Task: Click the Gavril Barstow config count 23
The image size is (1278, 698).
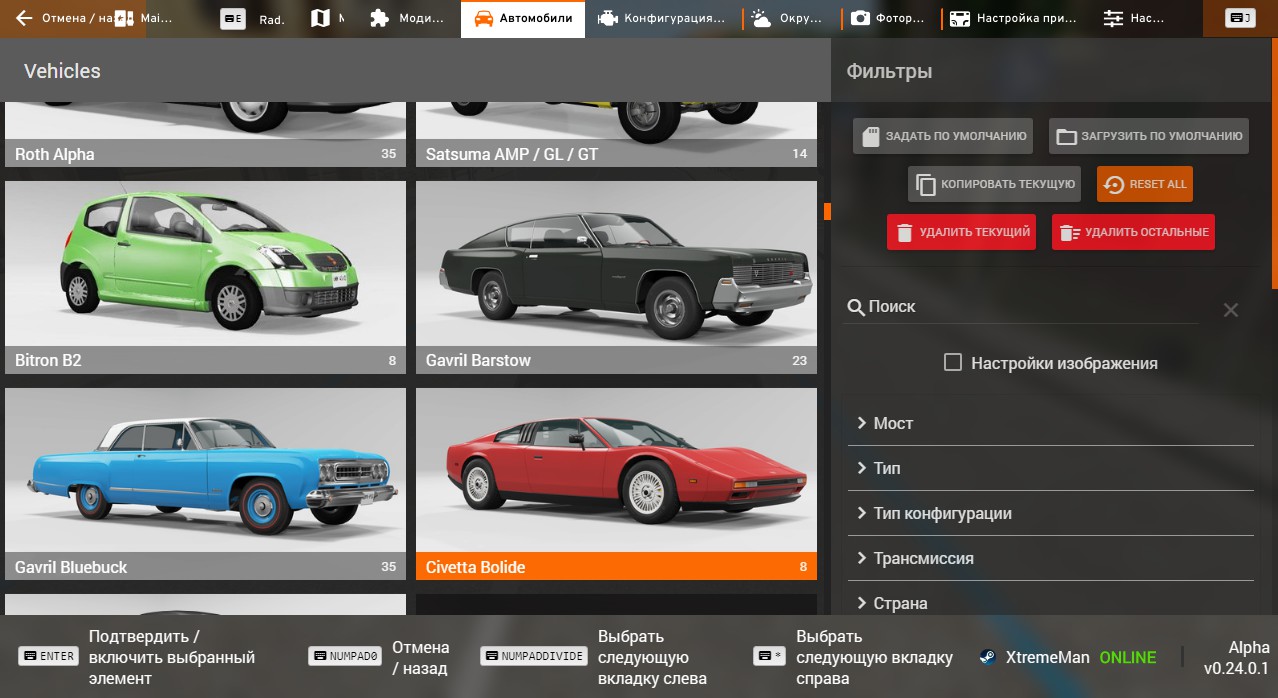Action: (x=799, y=361)
